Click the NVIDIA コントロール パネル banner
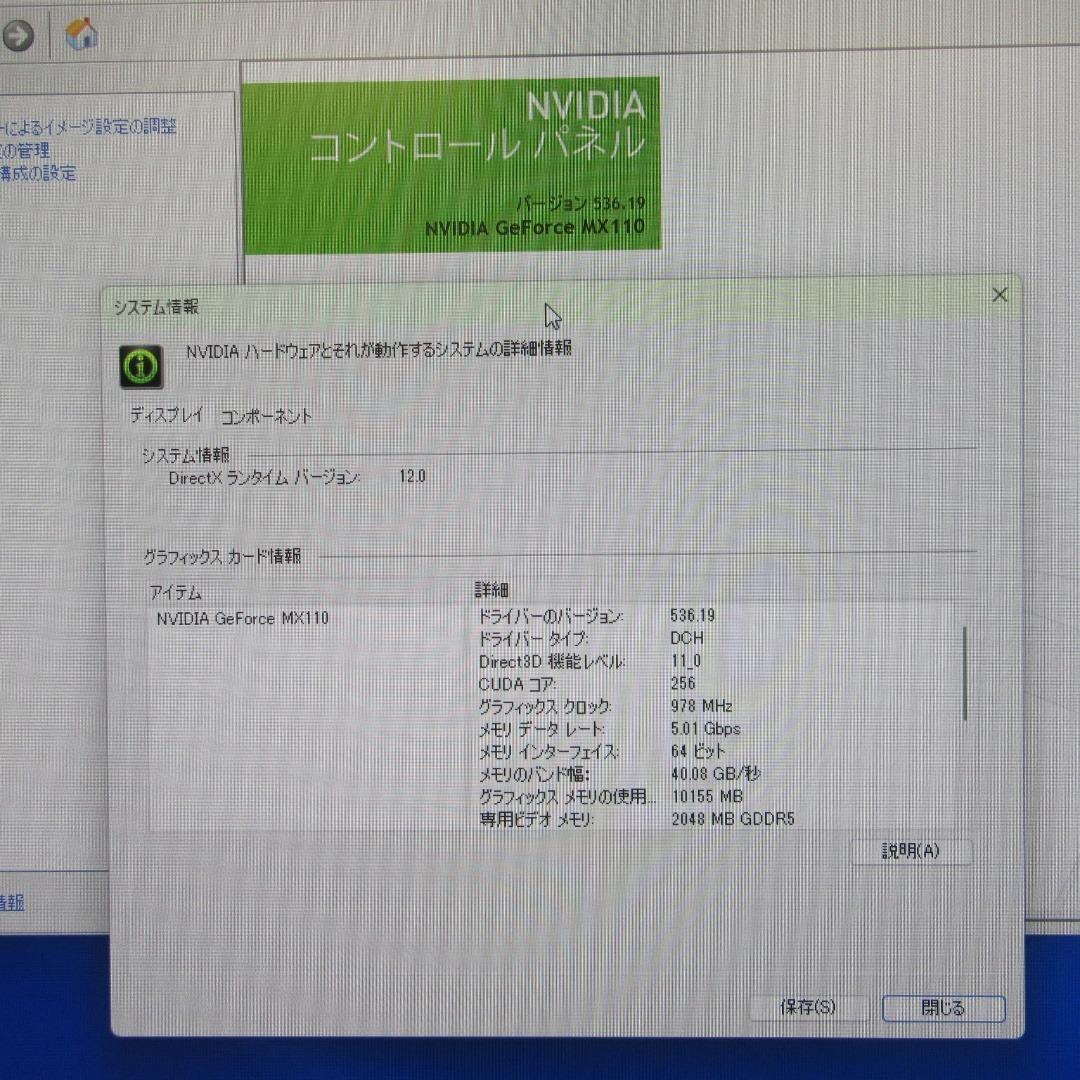Image resolution: width=1080 pixels, height=1080 pixels. pos(452,164)
